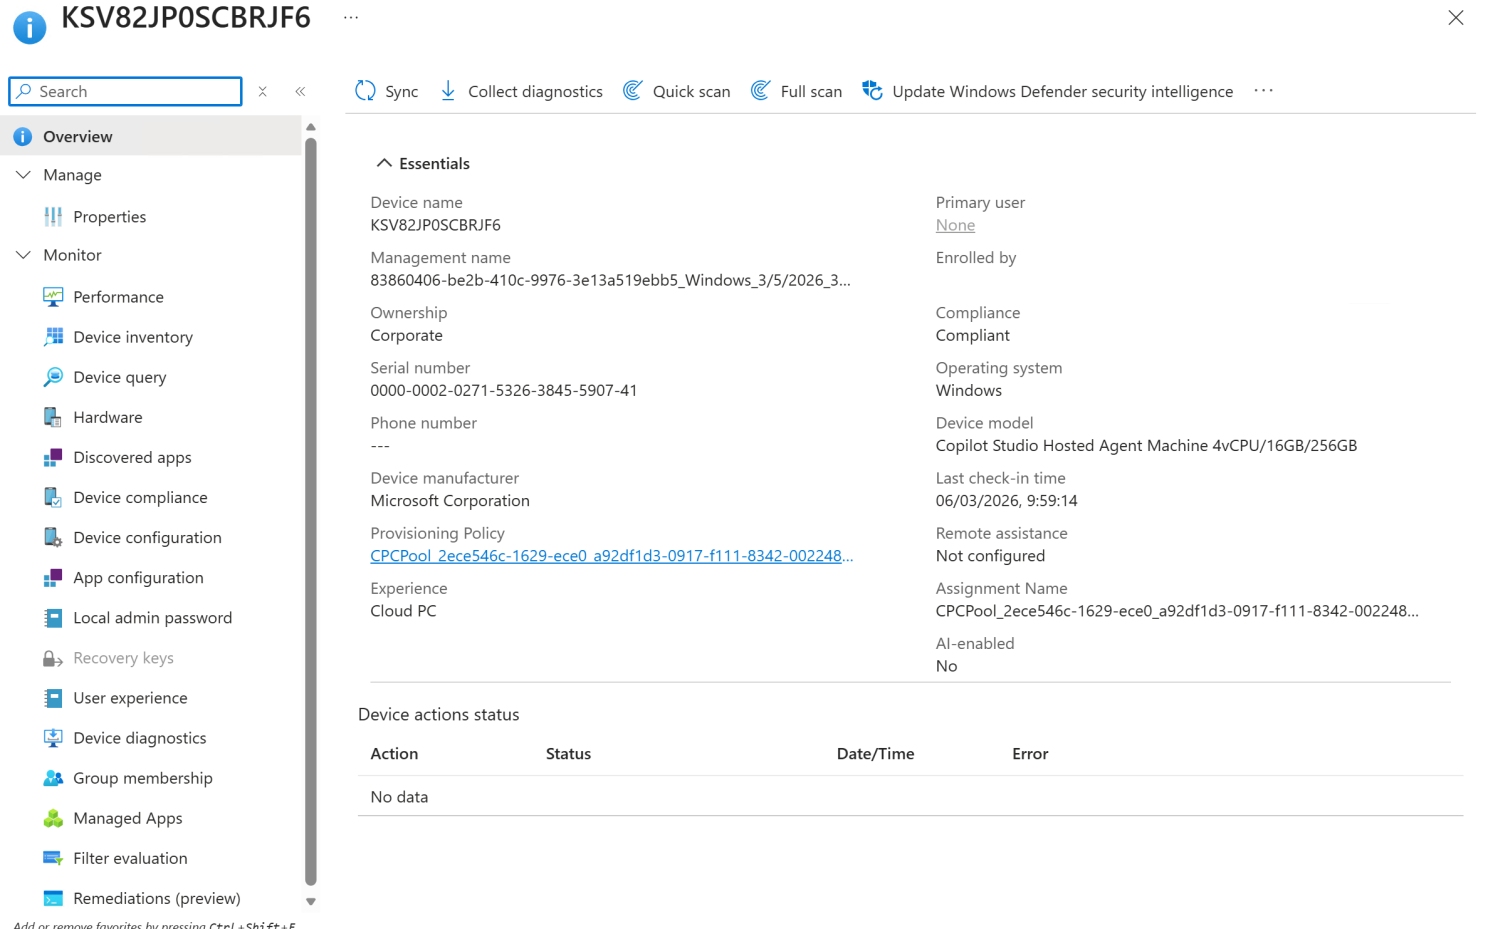Click the Managed Apps icon

pos(53,818)
